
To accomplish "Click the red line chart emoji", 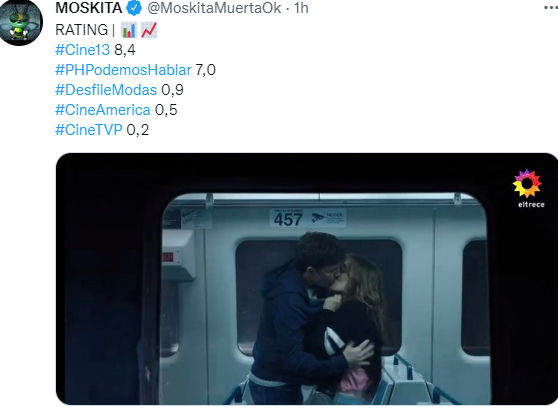I will tap(149, 30).
